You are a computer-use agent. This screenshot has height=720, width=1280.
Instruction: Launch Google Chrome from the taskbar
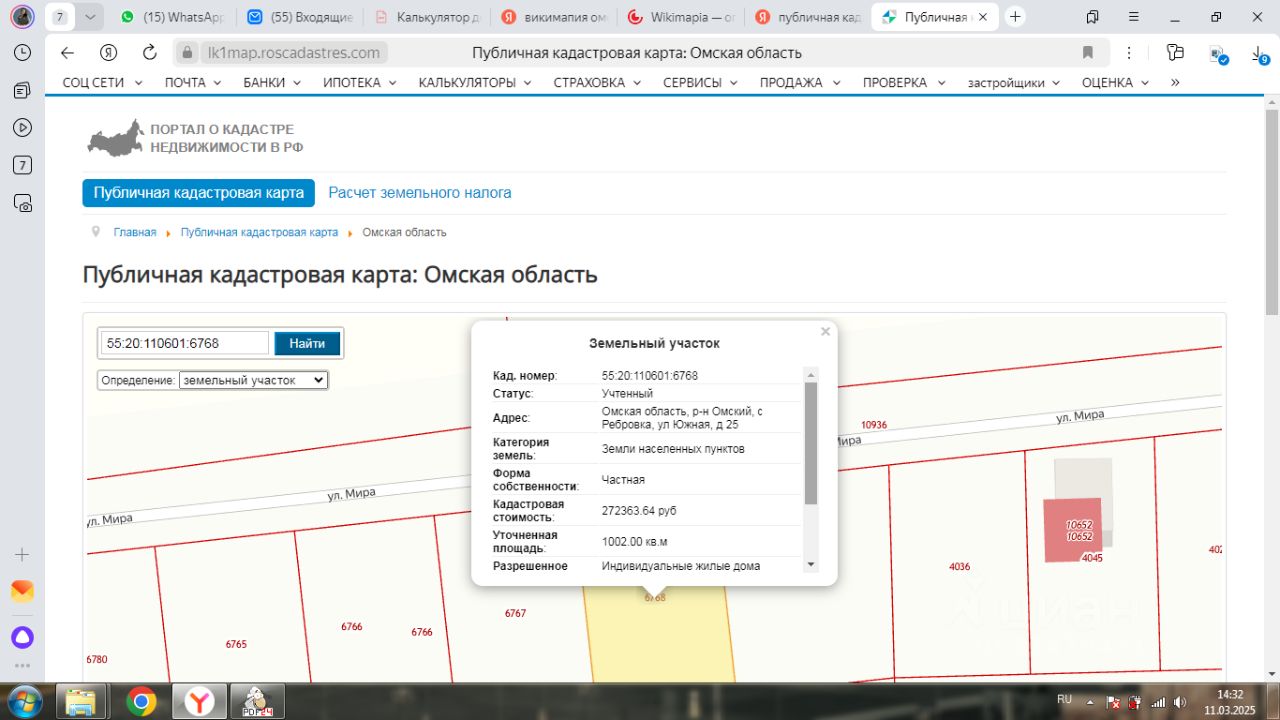click(141, 702)
